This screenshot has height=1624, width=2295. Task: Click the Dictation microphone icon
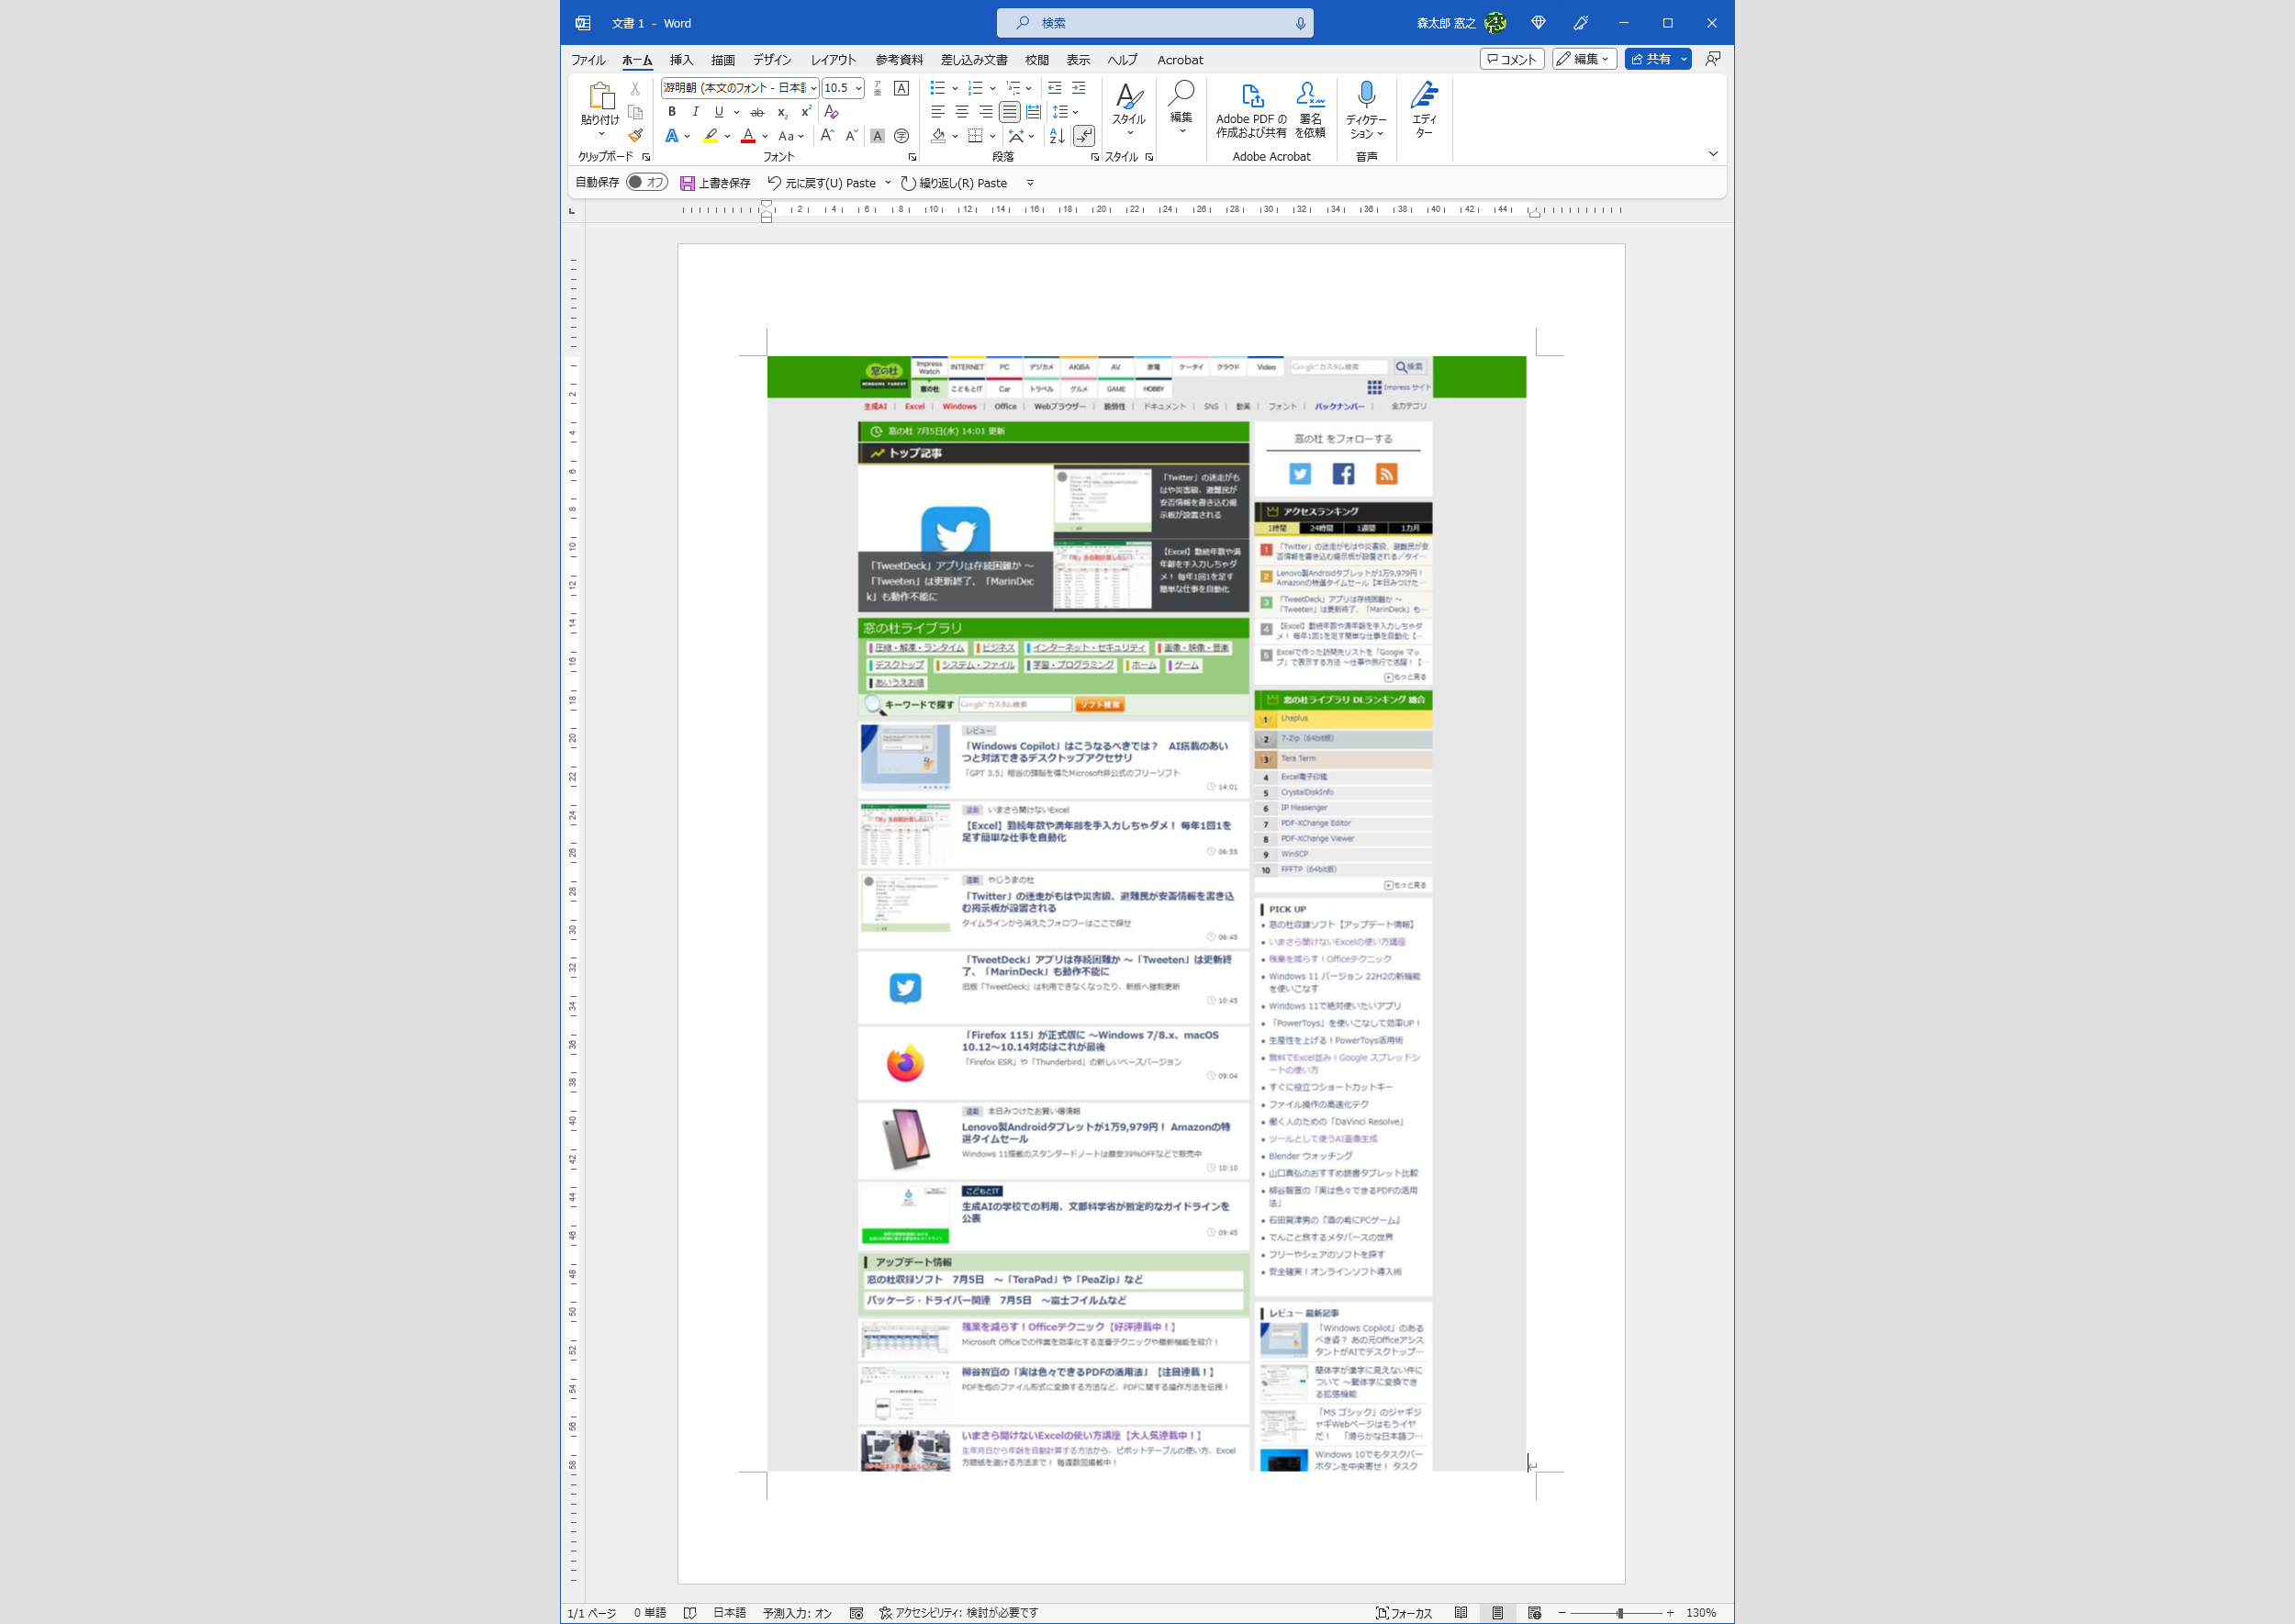pos(1366,95)
